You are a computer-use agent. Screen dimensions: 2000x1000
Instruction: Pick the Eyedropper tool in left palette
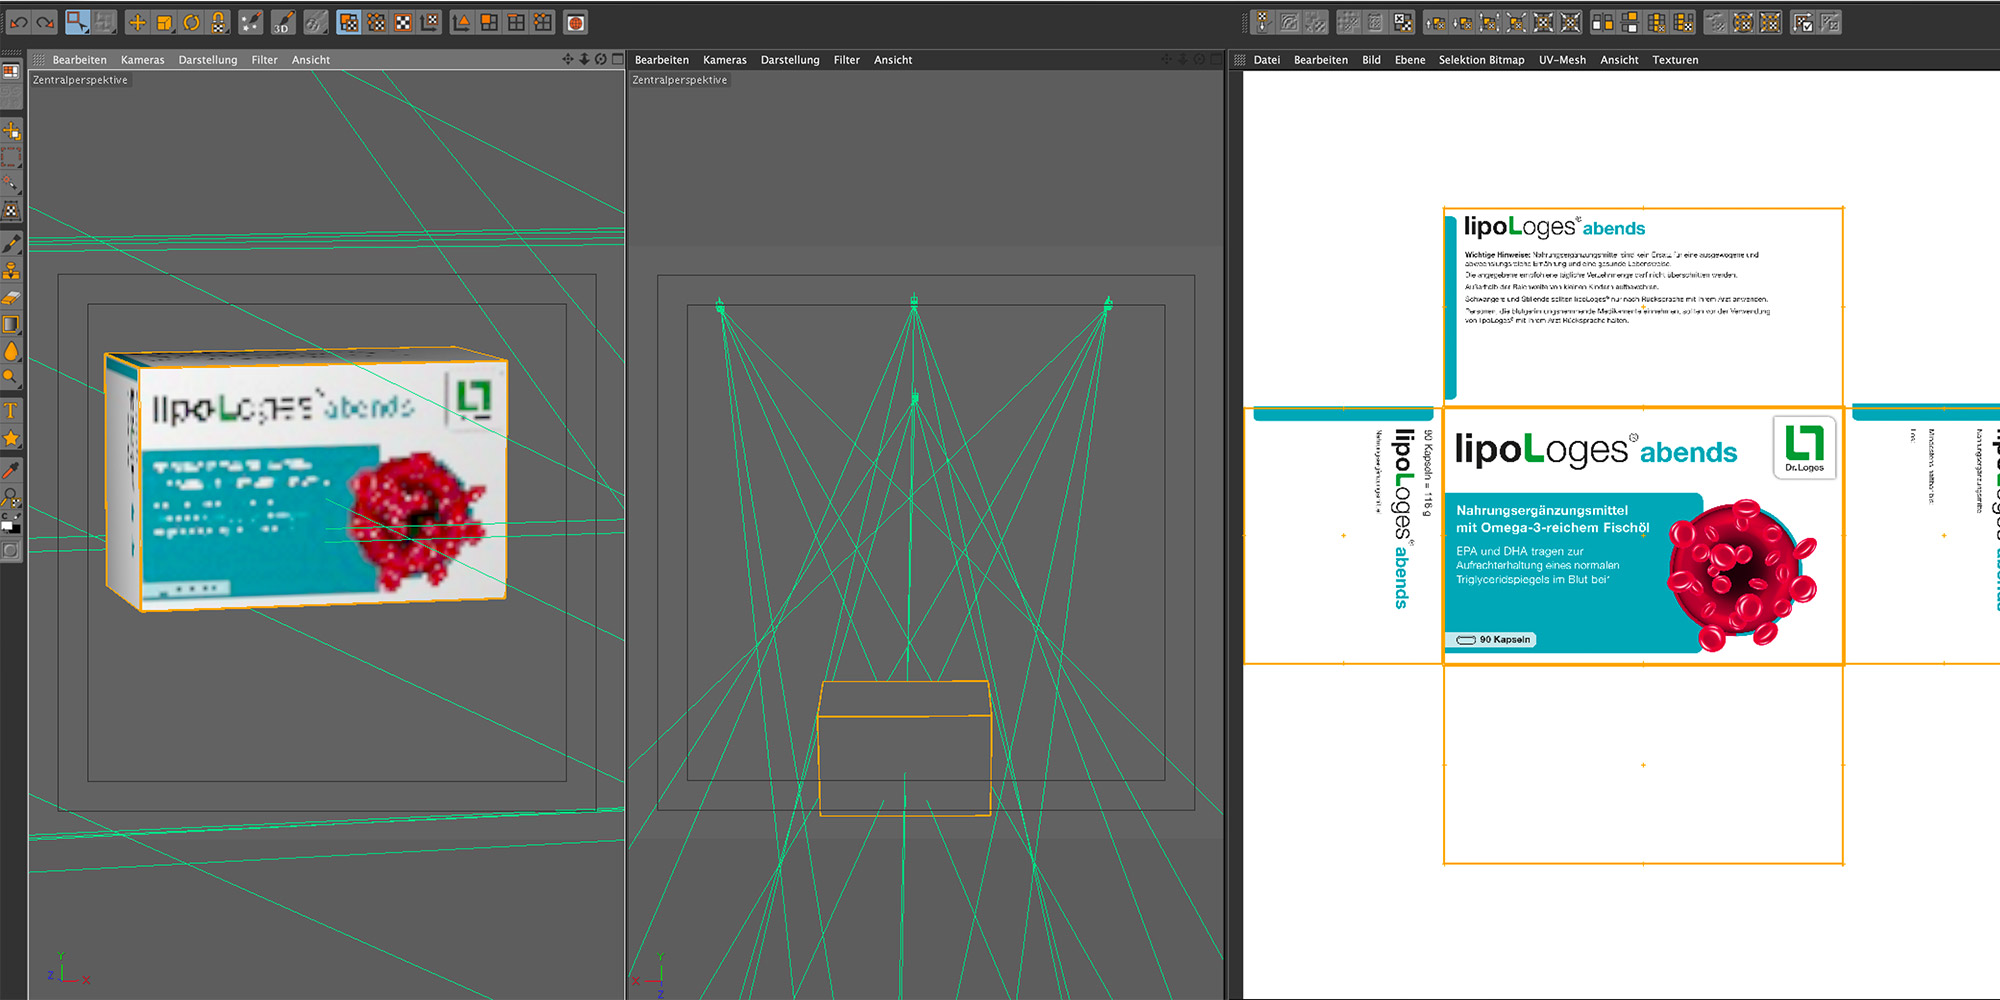(x=11, y=470)
